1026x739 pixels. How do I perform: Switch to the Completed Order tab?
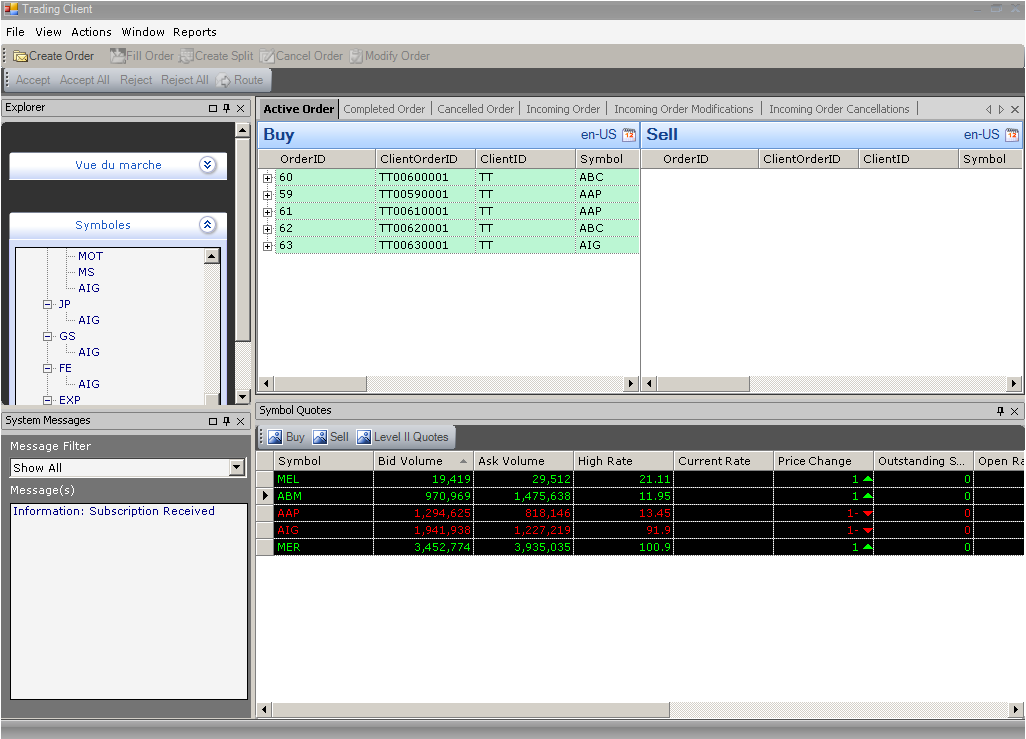point(384,109)
